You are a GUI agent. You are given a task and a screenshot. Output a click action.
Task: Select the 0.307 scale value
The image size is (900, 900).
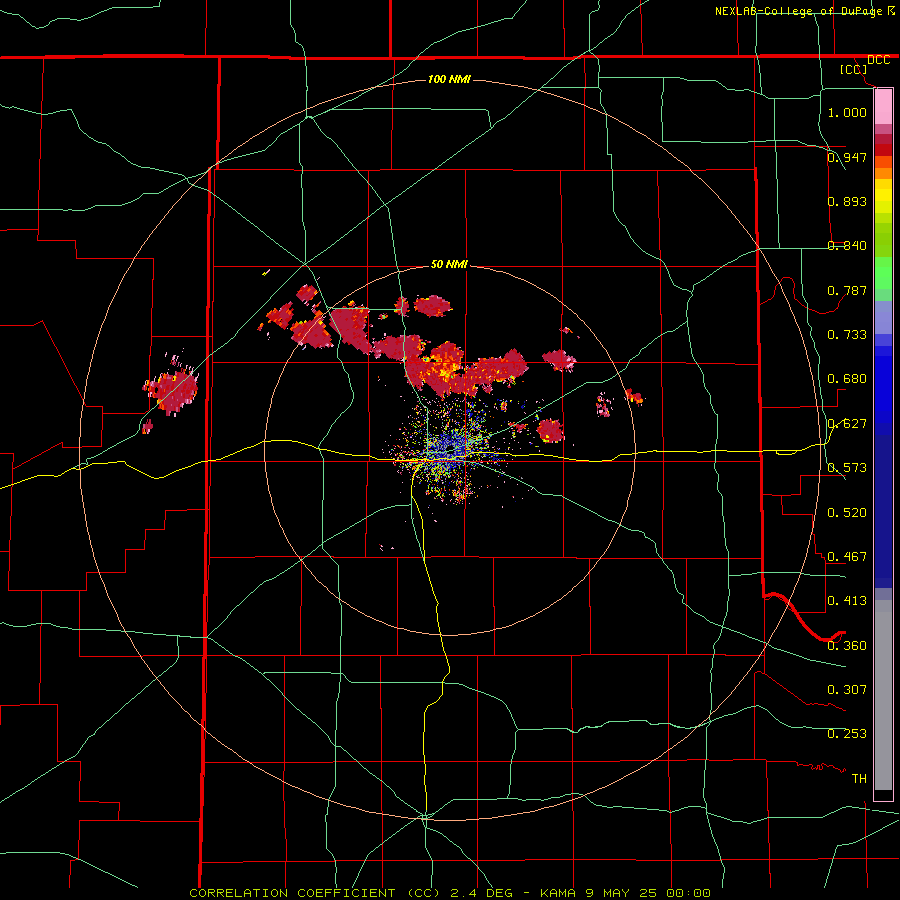847,690
